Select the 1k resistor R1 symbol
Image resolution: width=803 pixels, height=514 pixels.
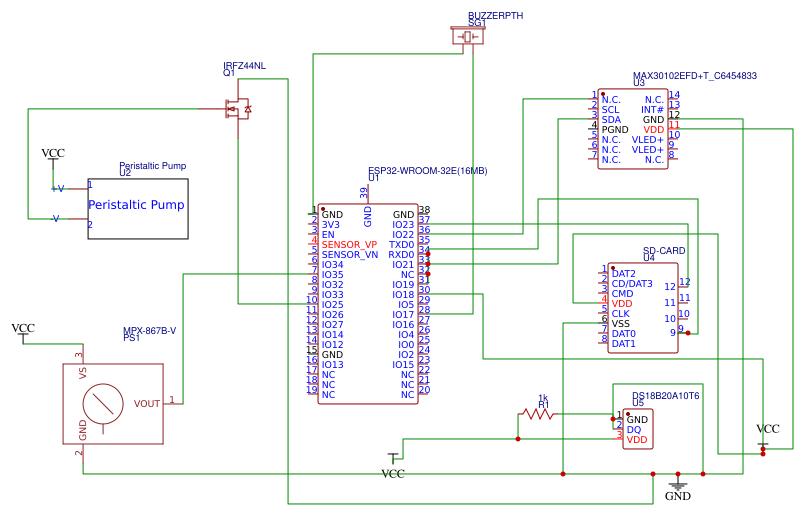(537, 414)
